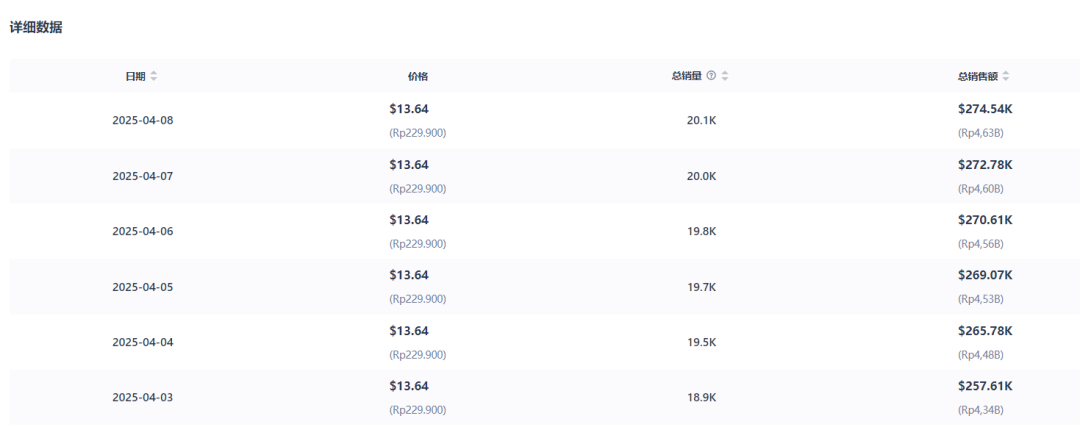Click the $274.54K revenue value

[985, 109]
